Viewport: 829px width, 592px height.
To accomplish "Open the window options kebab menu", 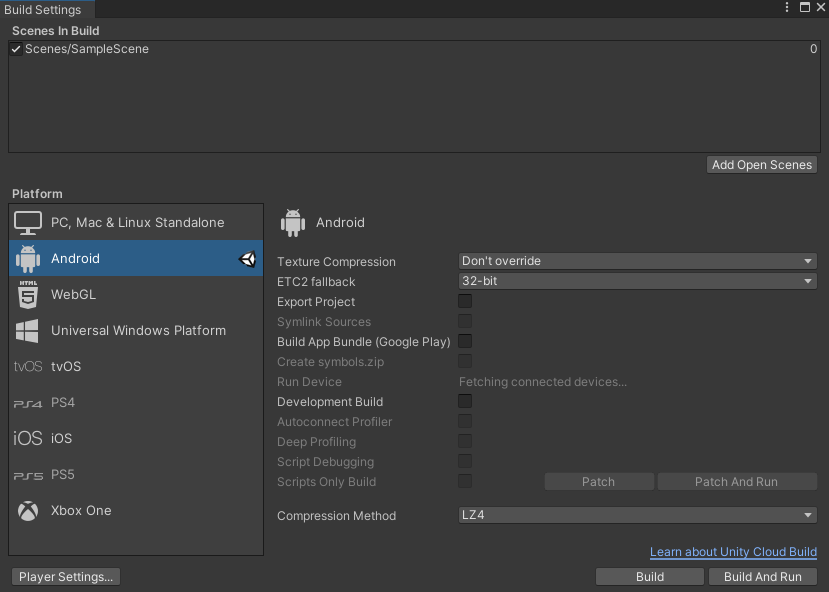I will (x=787, y=7).
